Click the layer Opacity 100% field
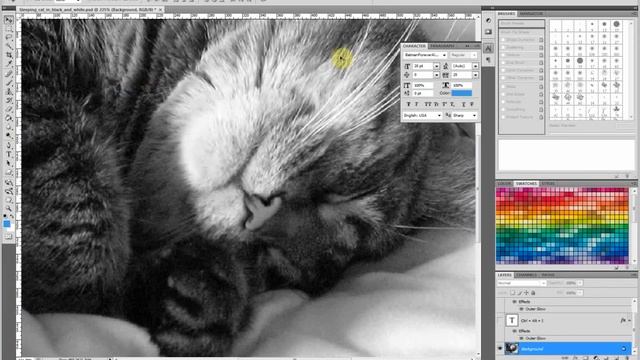Image resolution: width=640 pixels, height=360 pixels. tap(571, 283)
